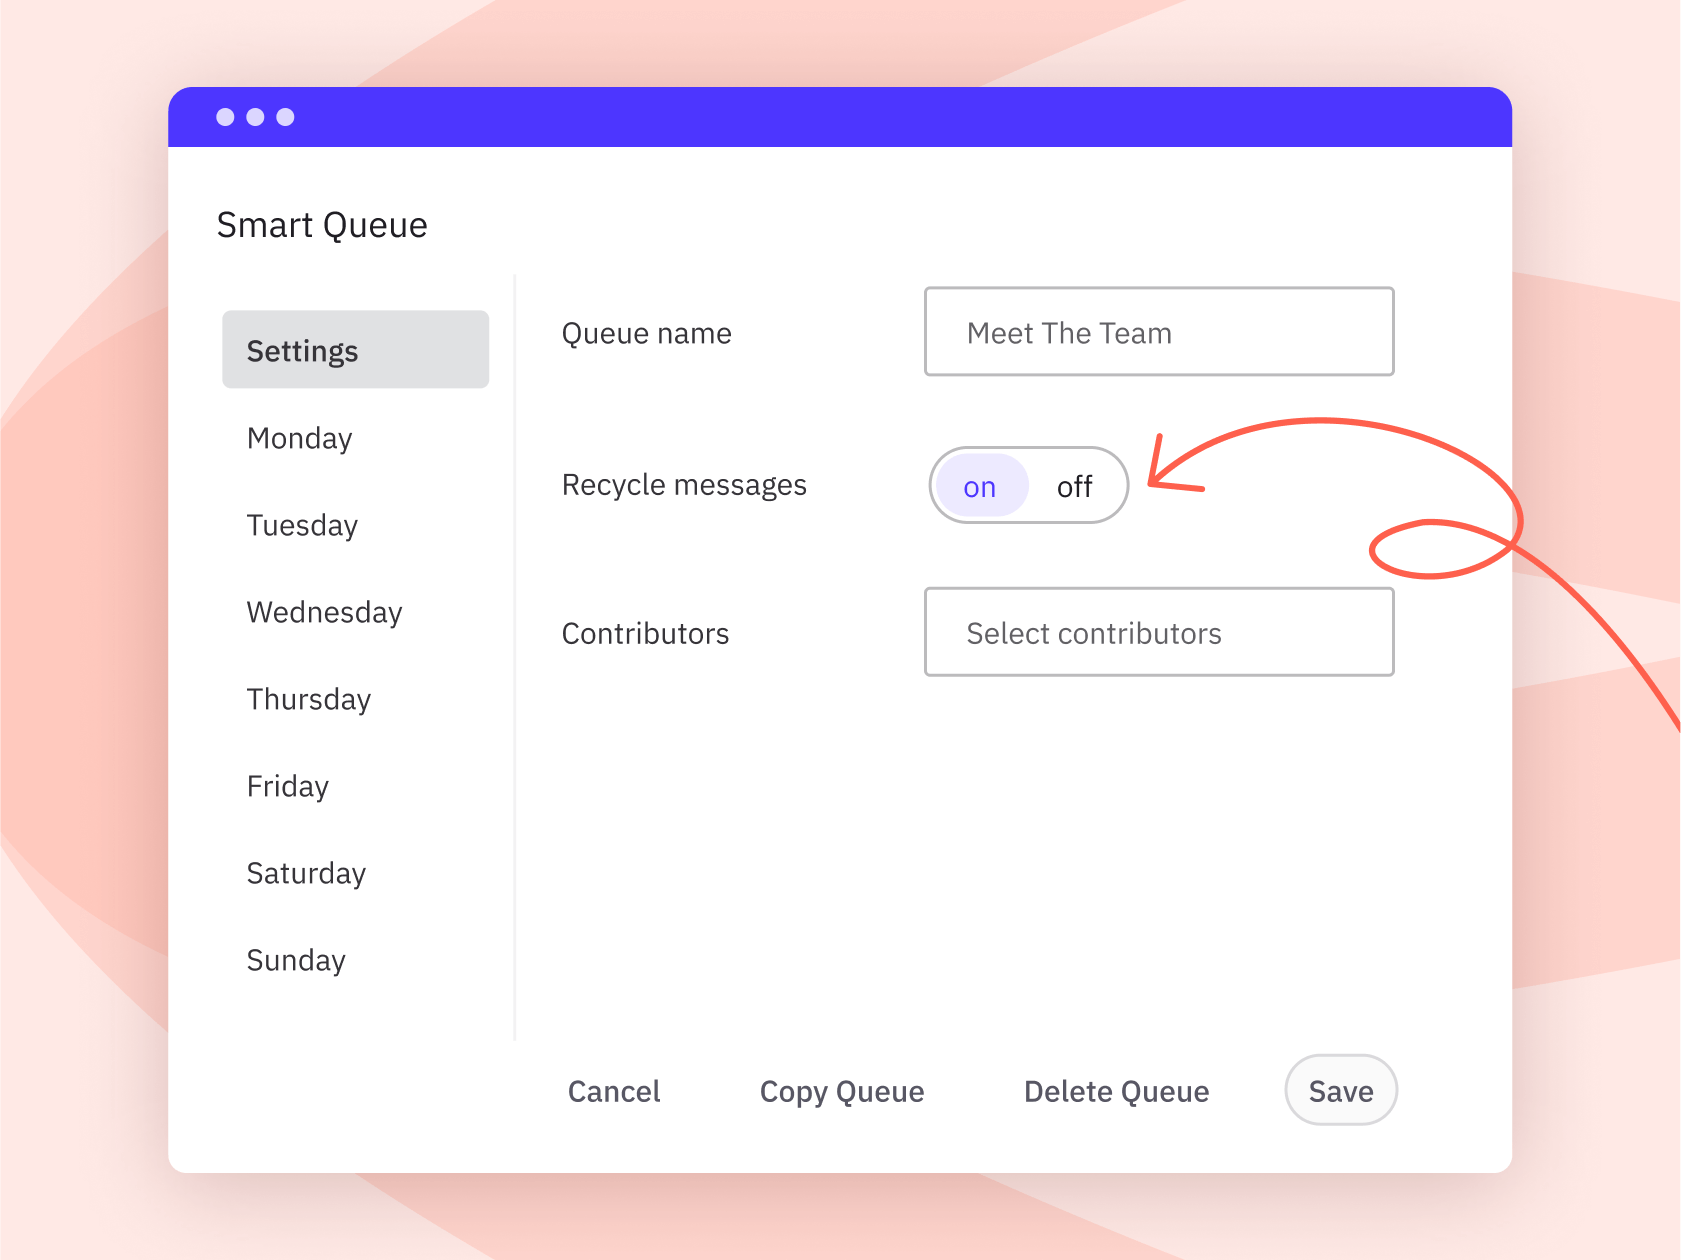Viewport: 1681px width, 1260px height.
Task: Choose Friday from the day list
Action: [x=288, y=786]
